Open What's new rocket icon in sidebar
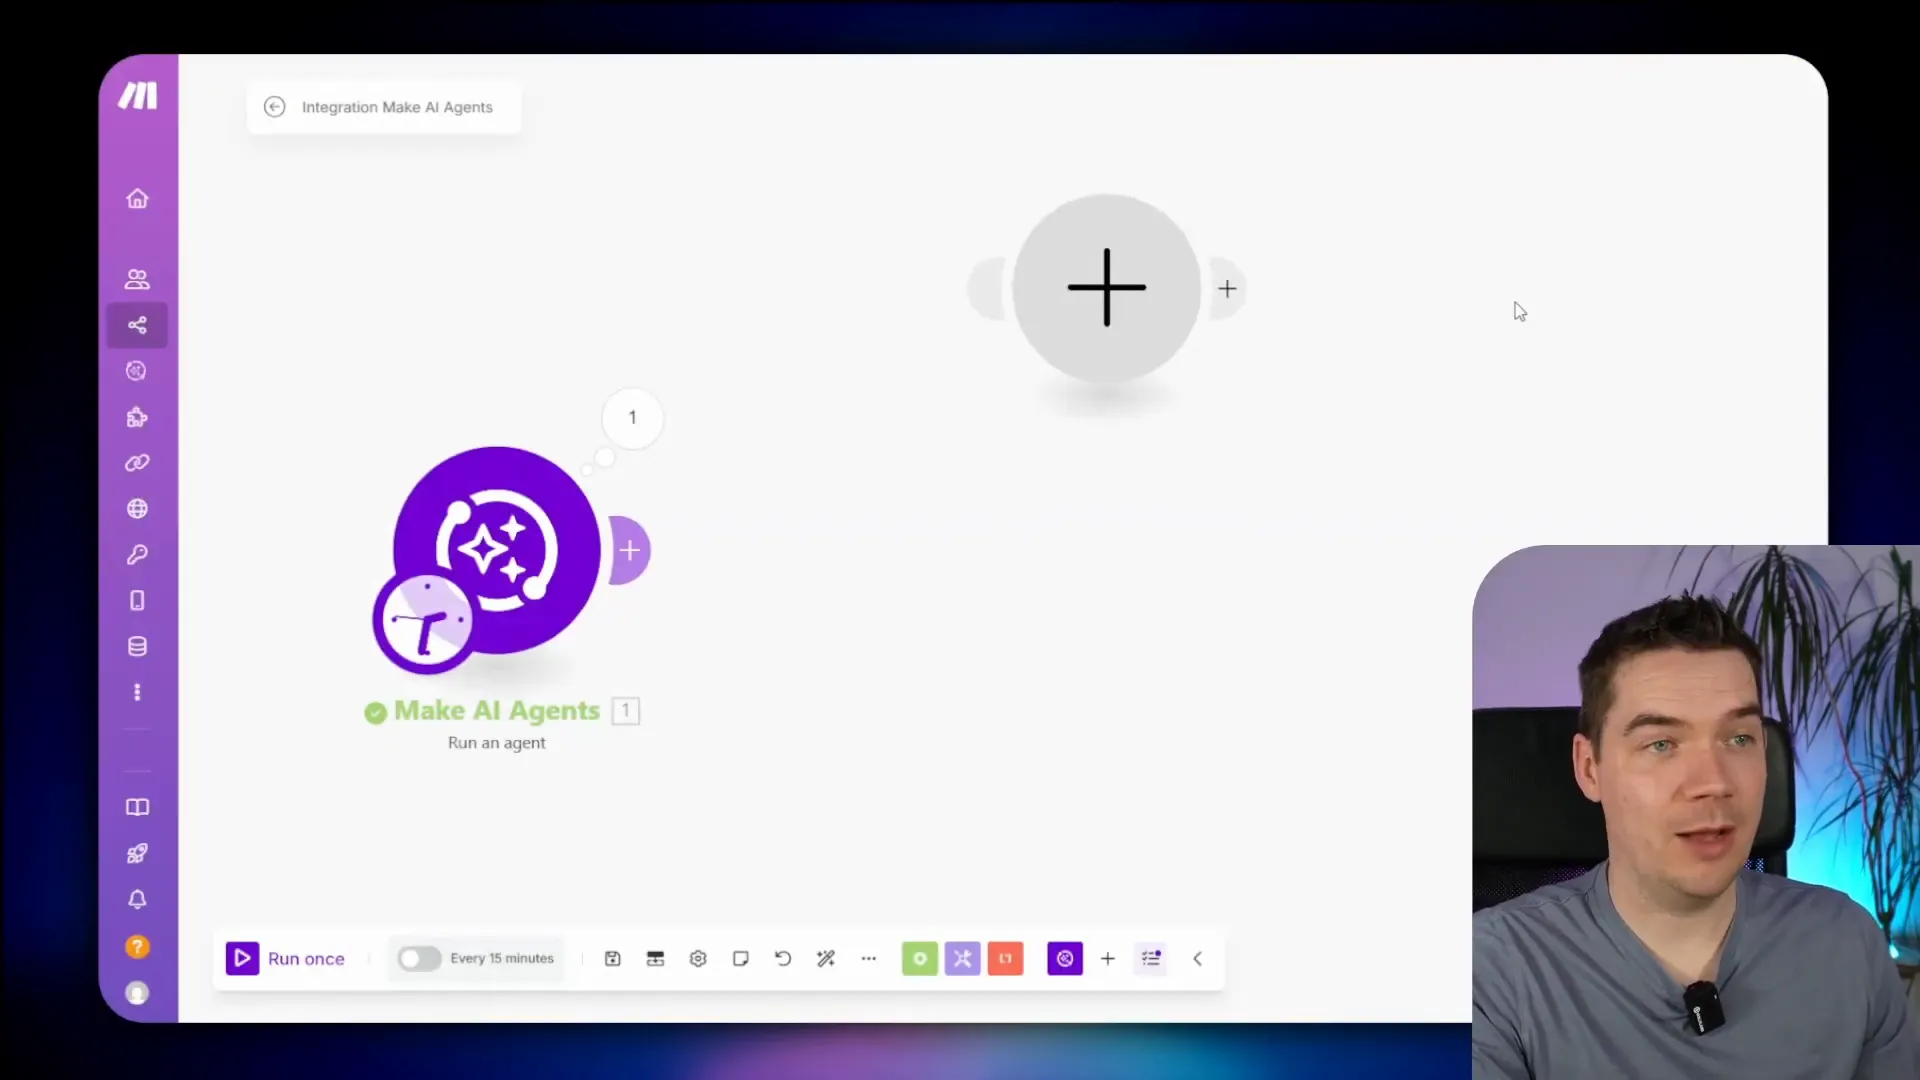This screenshot has height=1080, width=1920. [138, 853]
